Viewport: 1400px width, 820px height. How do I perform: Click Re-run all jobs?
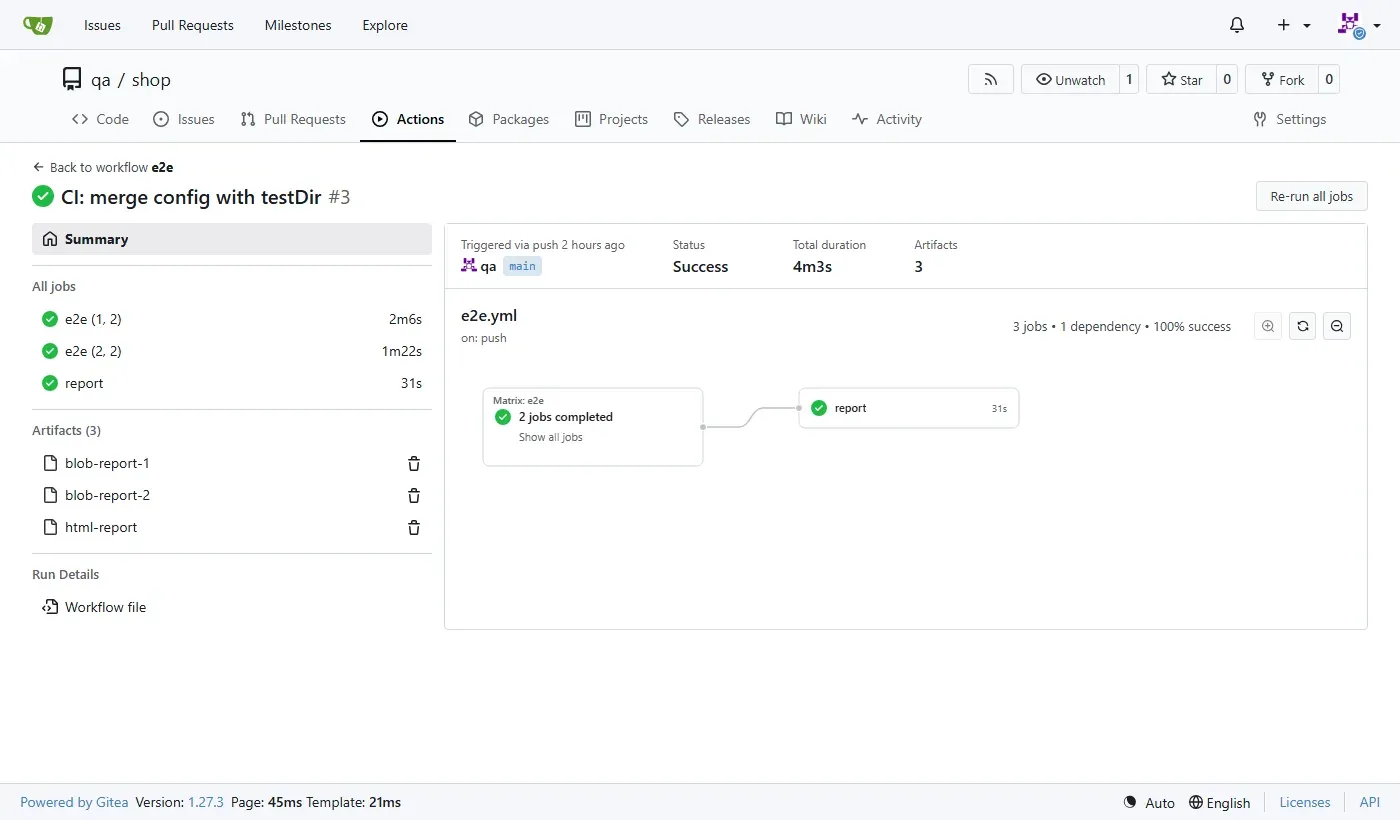(1311, 196)
